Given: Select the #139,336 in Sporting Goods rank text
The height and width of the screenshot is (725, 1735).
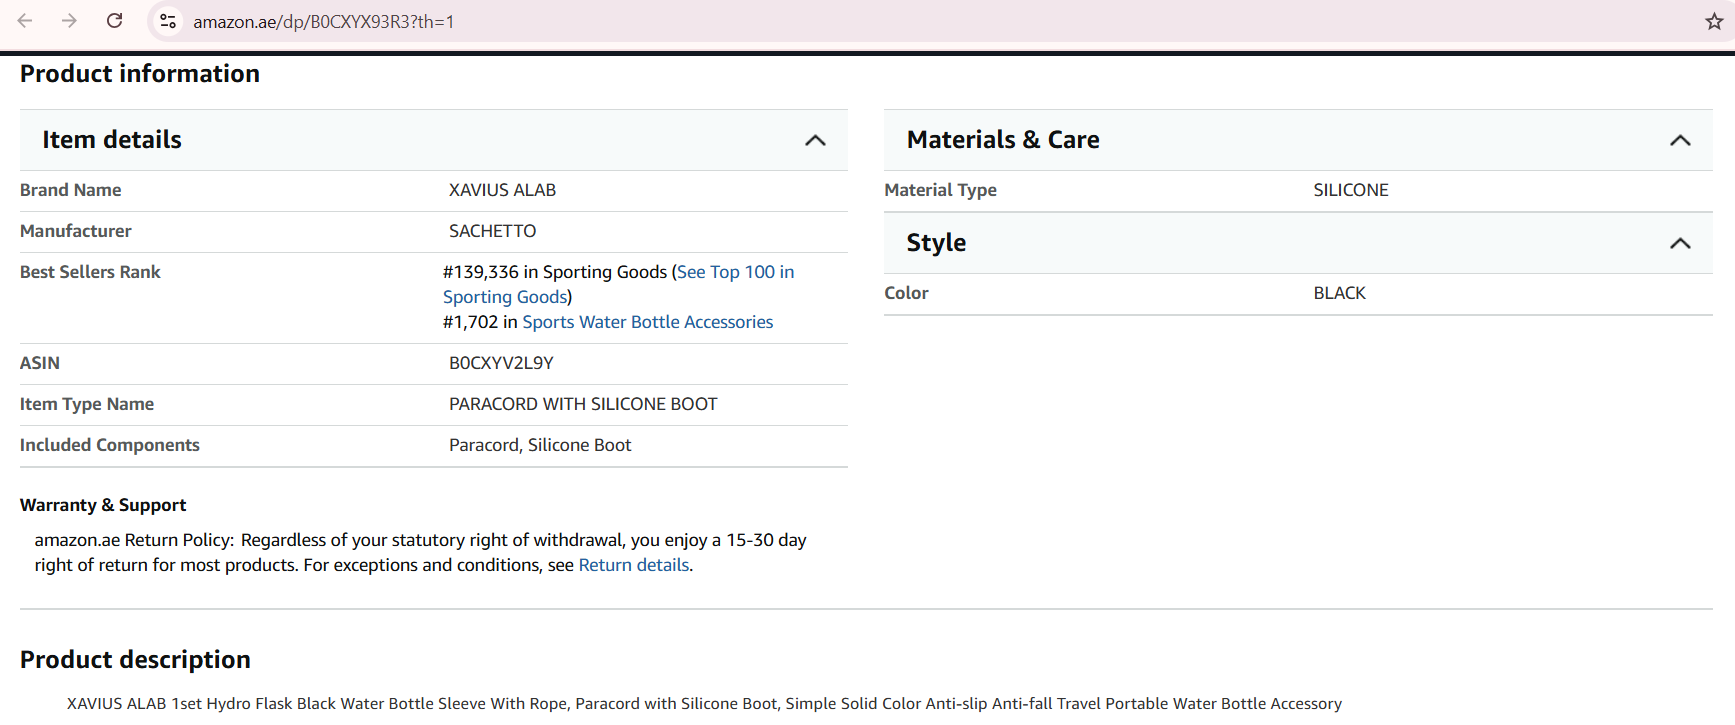Looking at the screenshot, I should (555, 272).
